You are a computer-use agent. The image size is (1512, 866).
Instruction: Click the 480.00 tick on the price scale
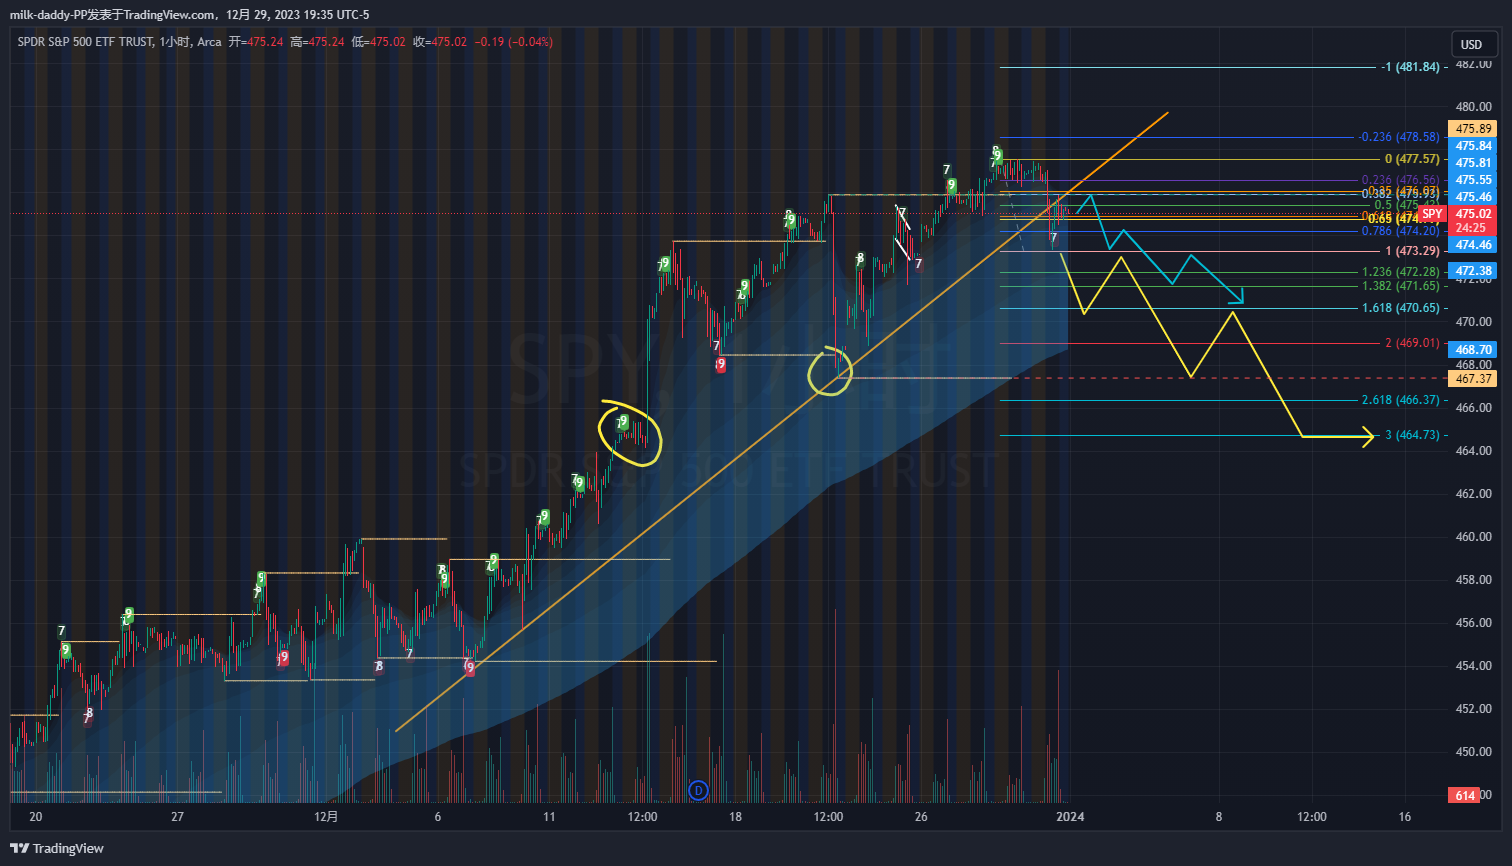pyautogui.click(x=1473, y=107)
